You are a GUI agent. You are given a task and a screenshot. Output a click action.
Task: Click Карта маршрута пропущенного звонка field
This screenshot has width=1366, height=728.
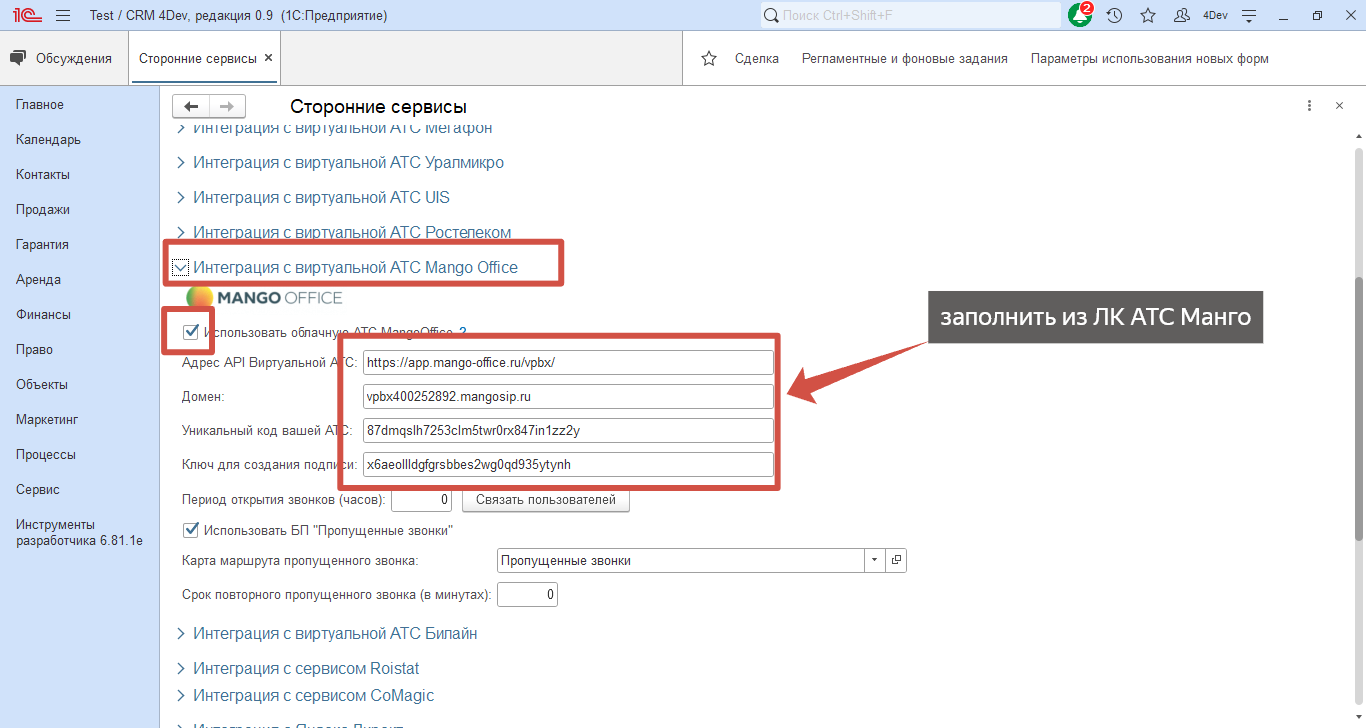coord(681,560)
